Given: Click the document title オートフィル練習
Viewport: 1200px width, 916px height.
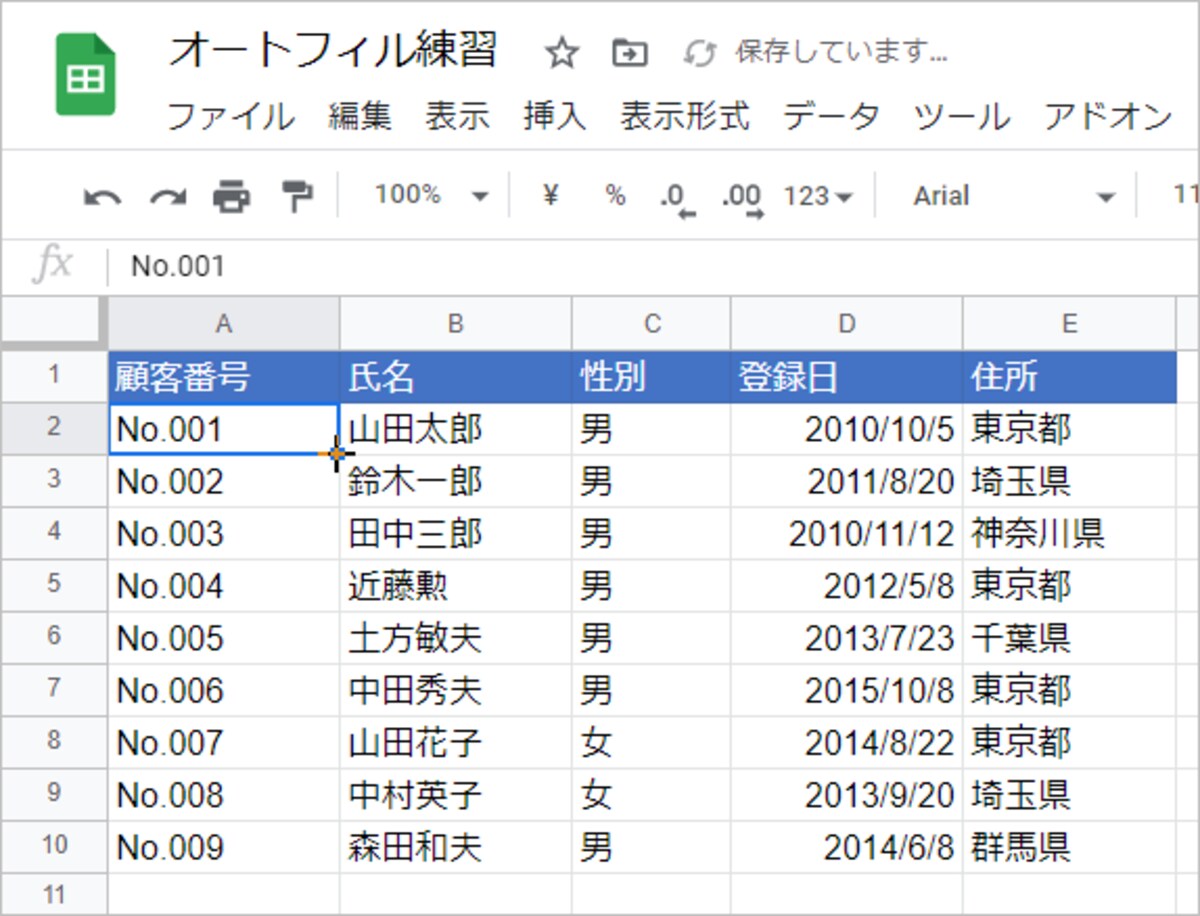Looking at the screenshot, I should click(x=332, y=49).
